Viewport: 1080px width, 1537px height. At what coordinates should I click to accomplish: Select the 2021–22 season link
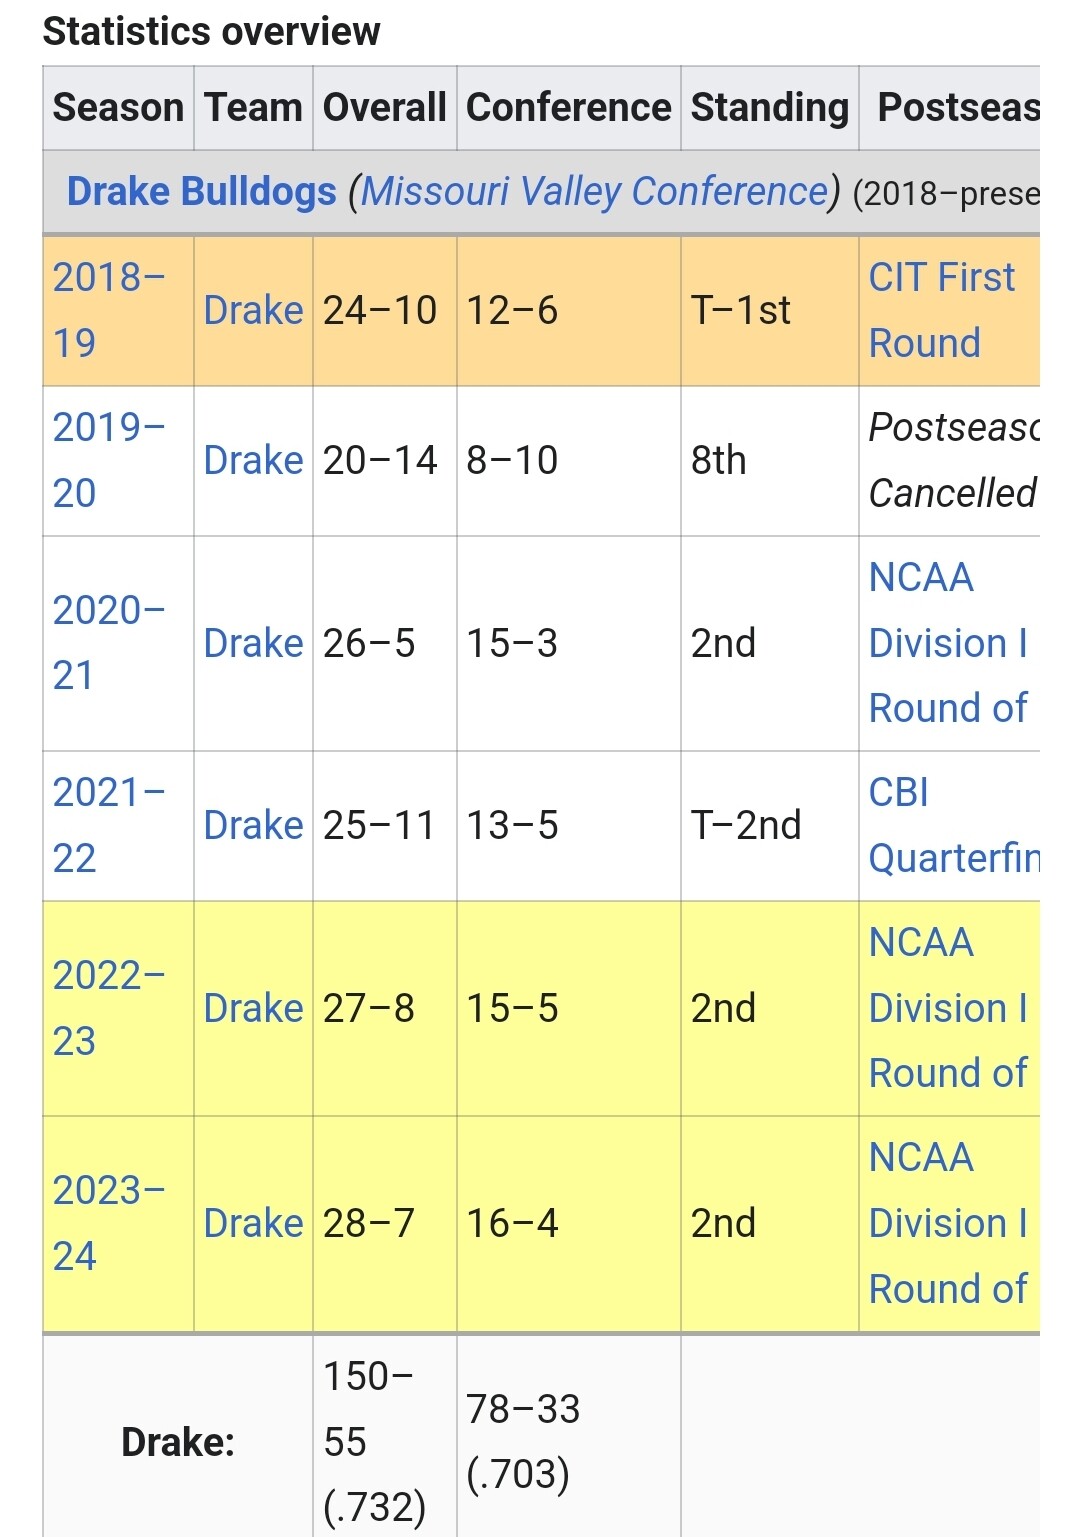[x=108, y=825]
